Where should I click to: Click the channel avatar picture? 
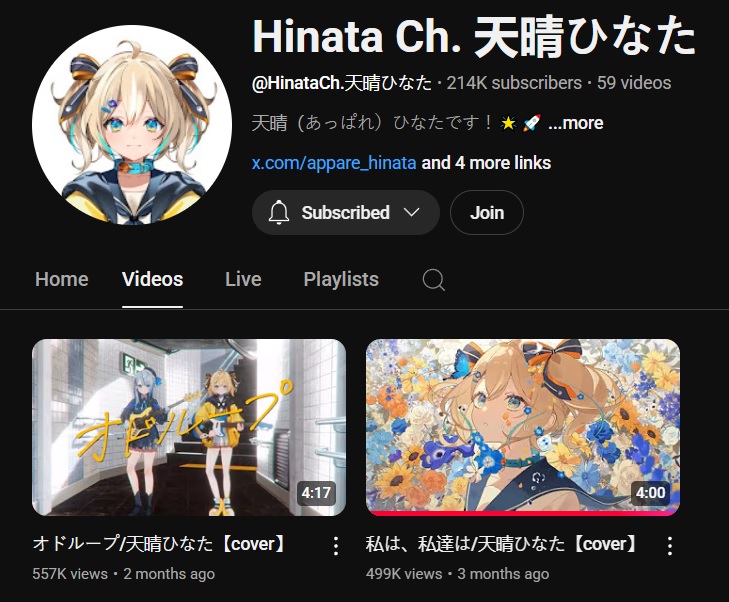[132, 125]
